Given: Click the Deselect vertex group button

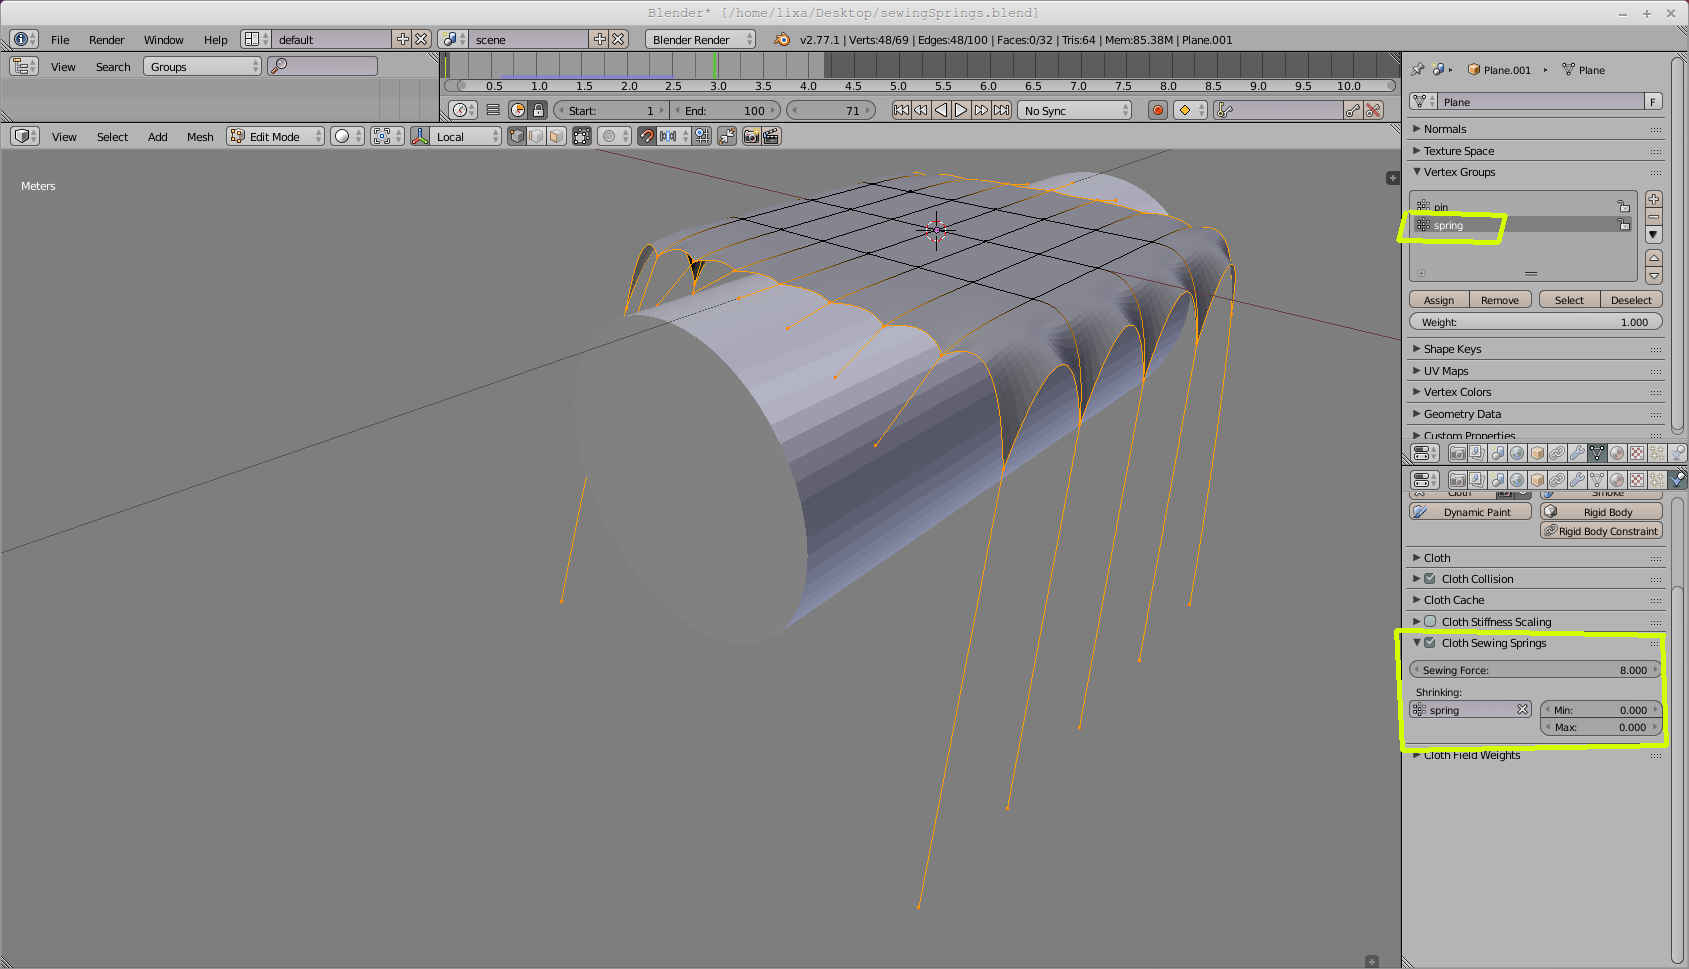Looking at the screenshot, I should (1631, 300).
